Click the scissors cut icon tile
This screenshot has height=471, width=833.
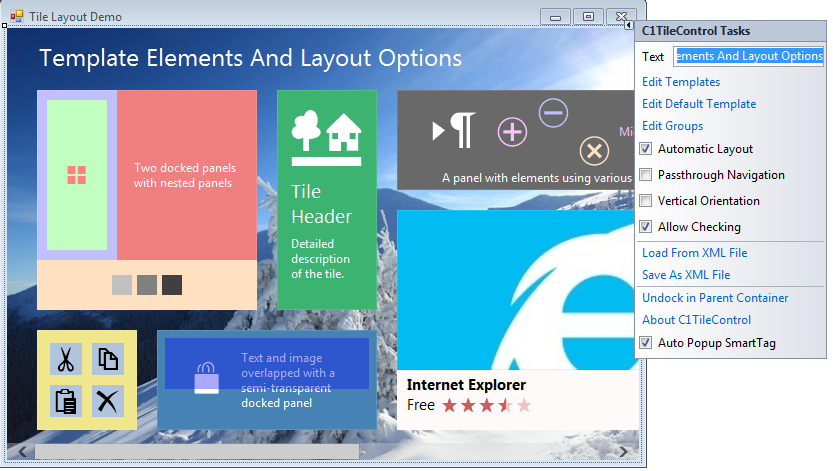(66, 359)
